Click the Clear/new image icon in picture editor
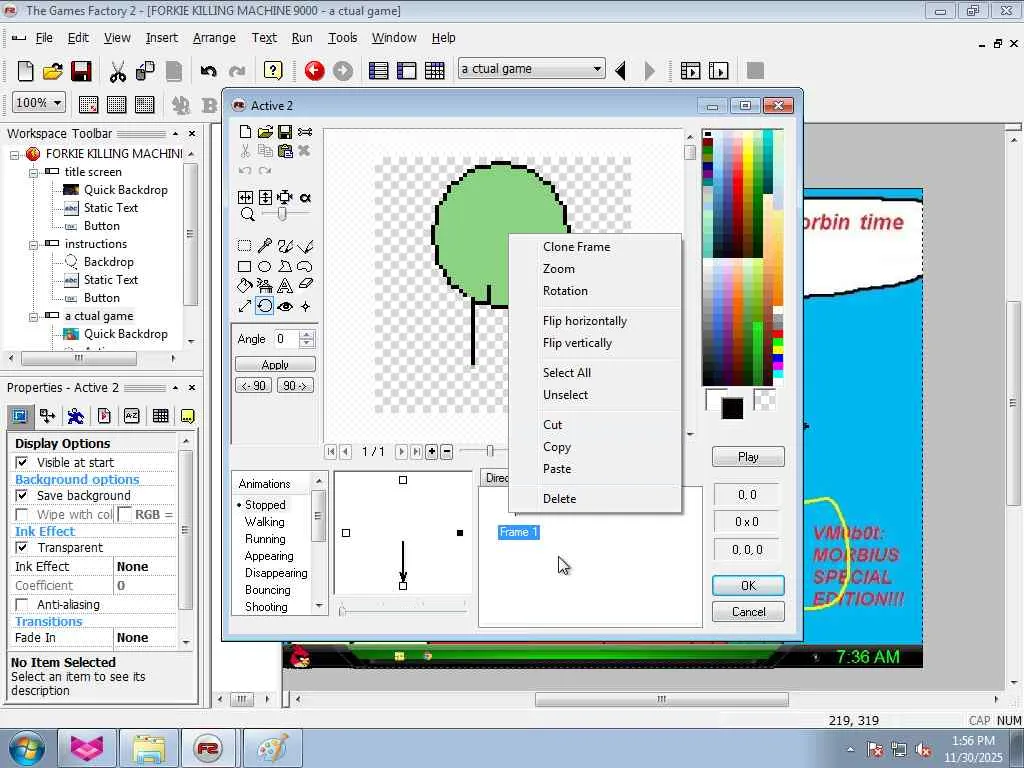This screenshot has height=768, width=1024. tap(245, 132)
